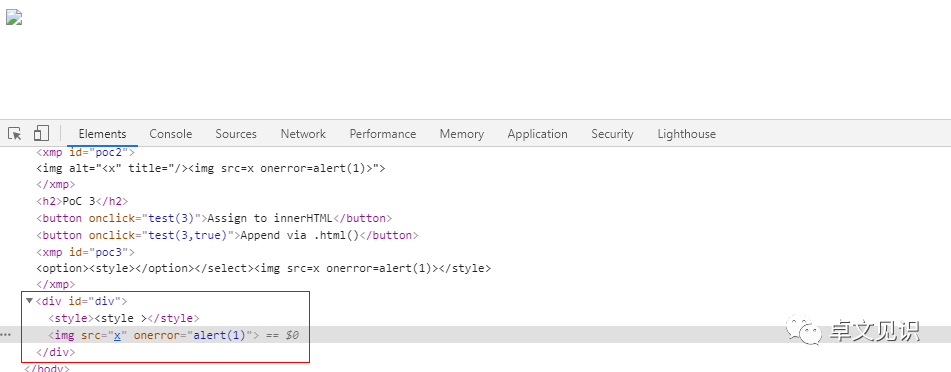The width and height of the screenshot is (951, 372).
Task: Click the broken image icon on page
Action: [x=14, y=18]
